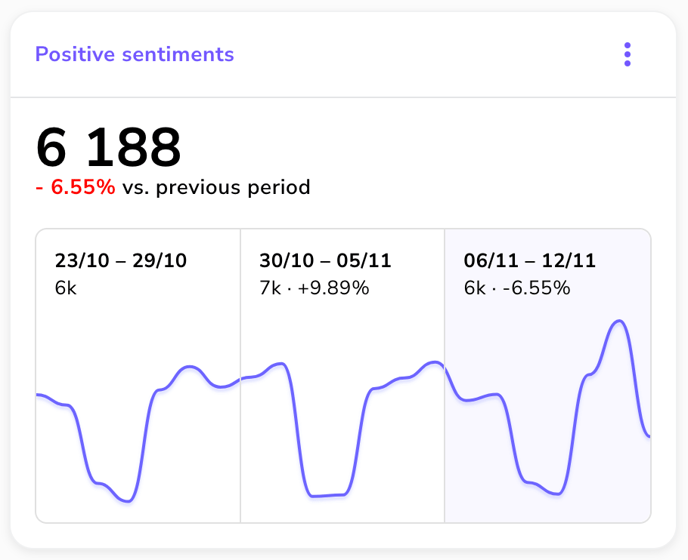Click the line's start point at chart left edge
The image size is (688, 560).
[x=38, y=395]
